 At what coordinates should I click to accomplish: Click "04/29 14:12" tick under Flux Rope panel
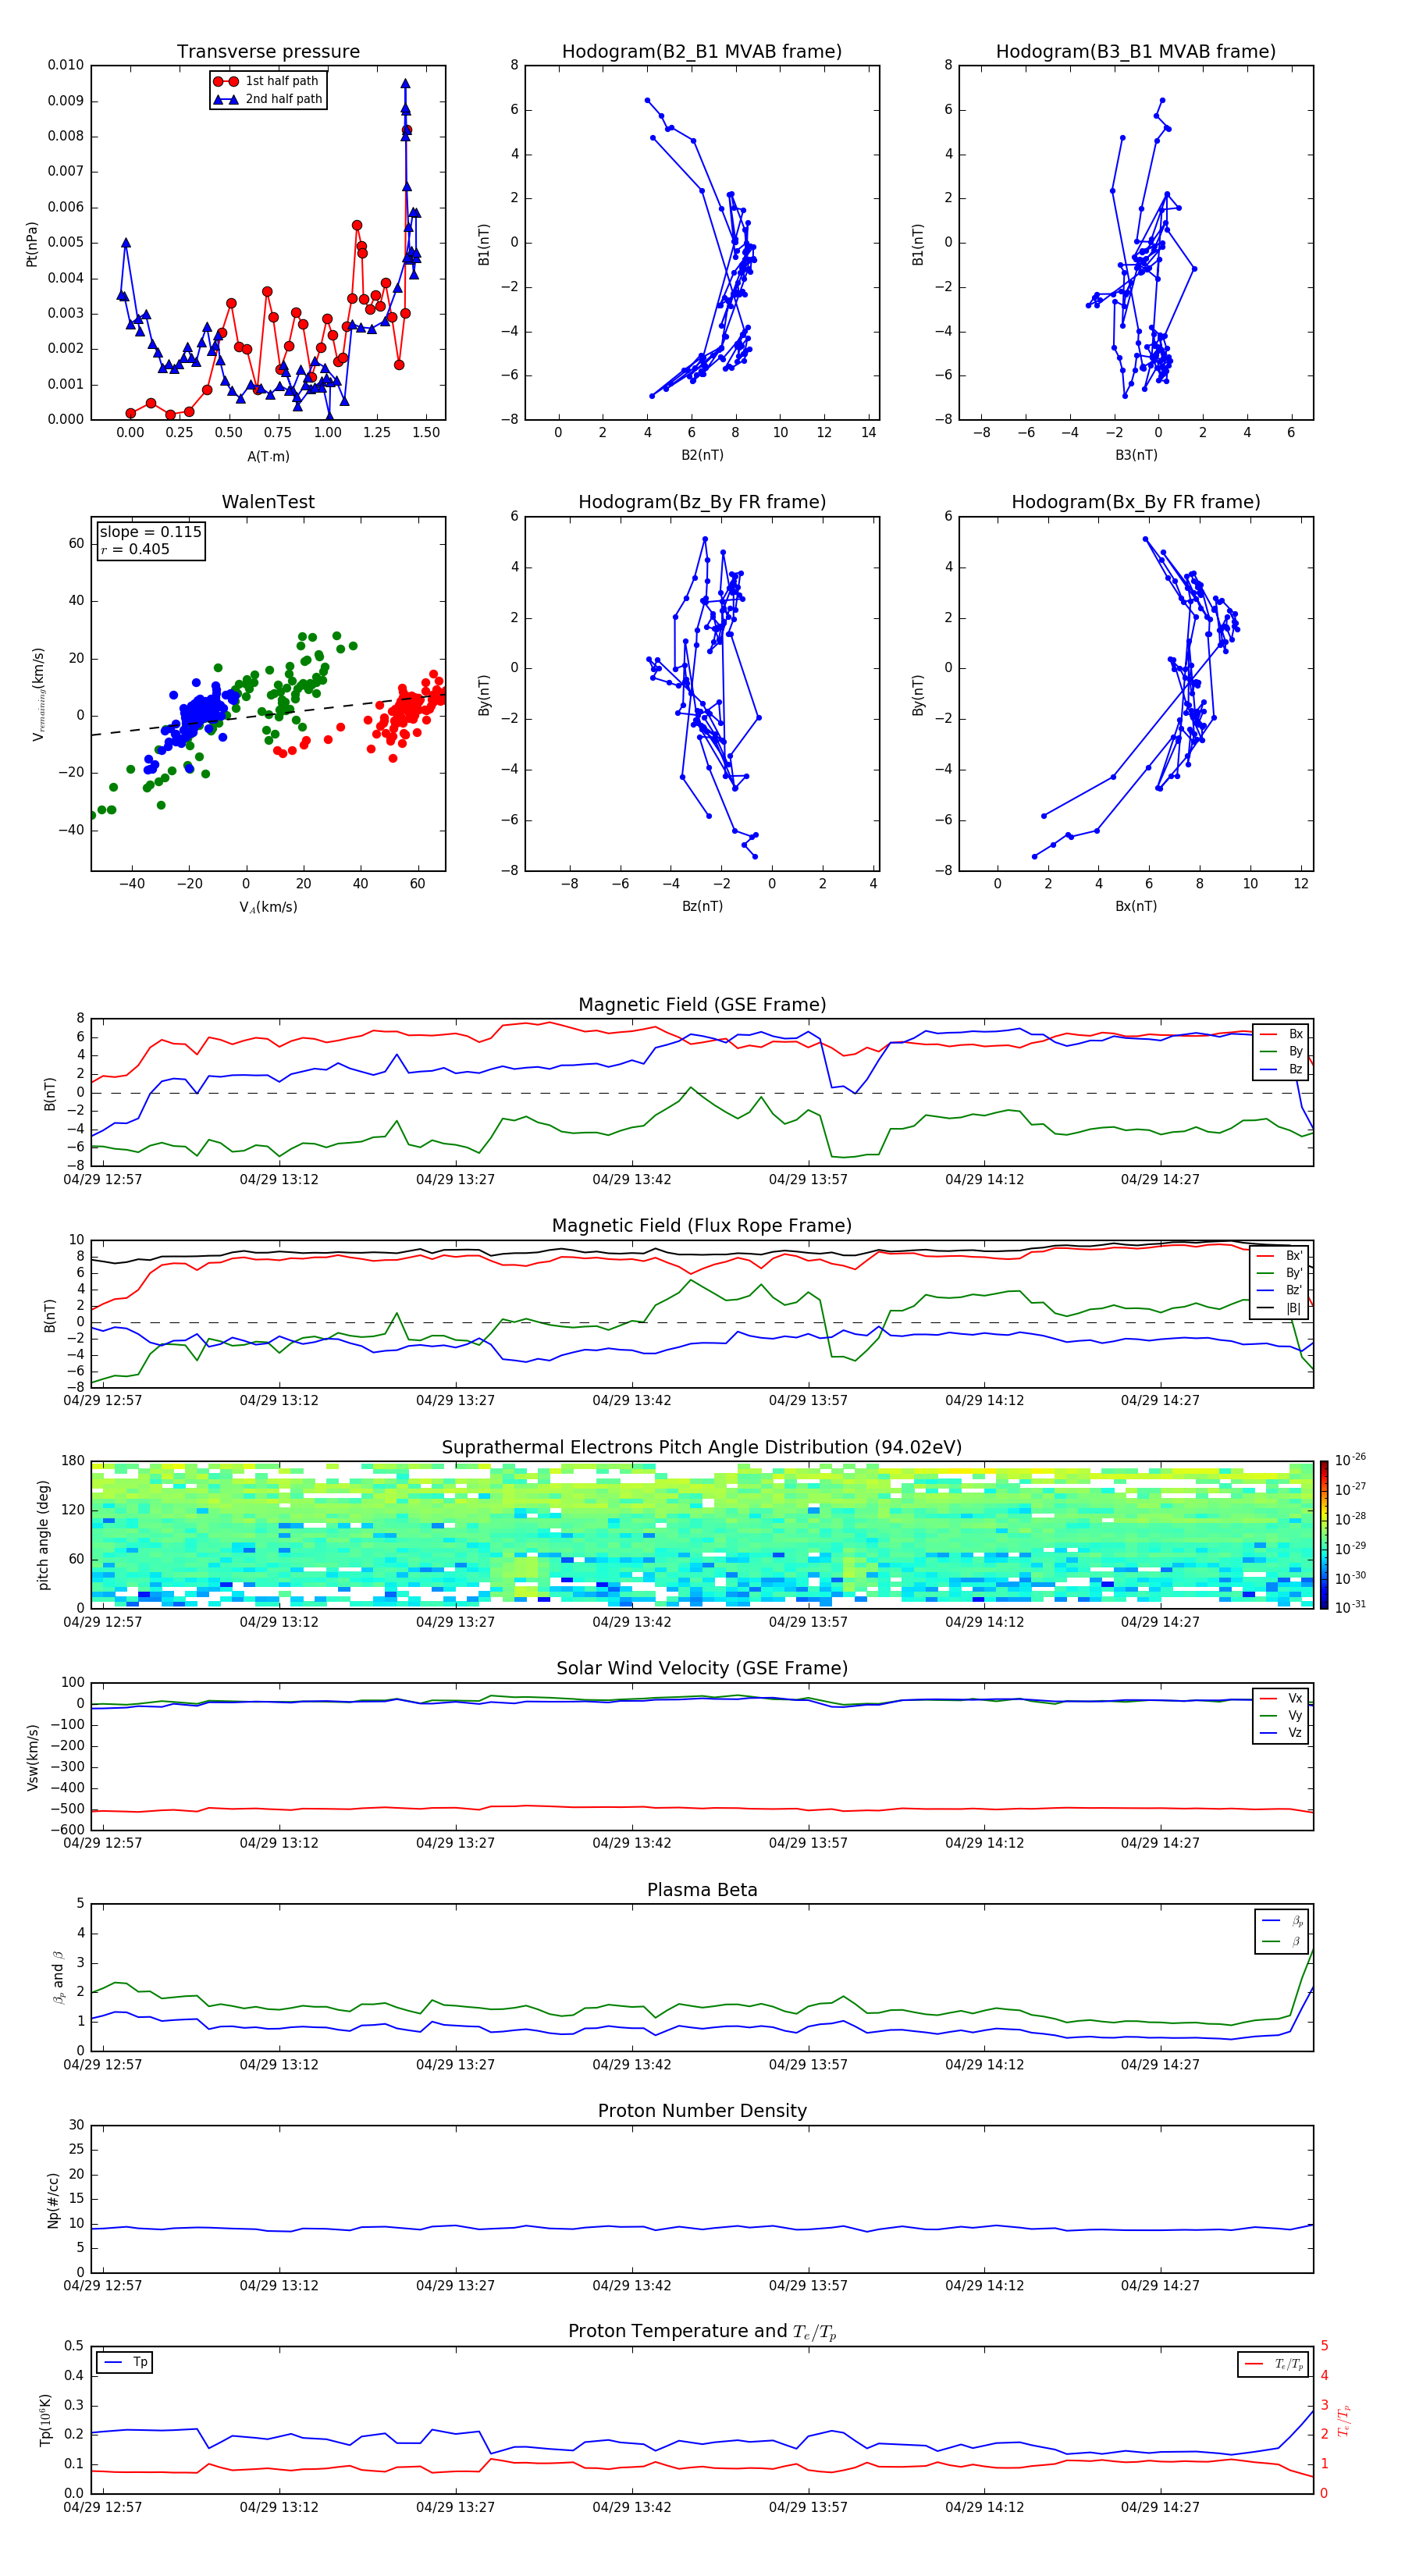pos(985,1401)
